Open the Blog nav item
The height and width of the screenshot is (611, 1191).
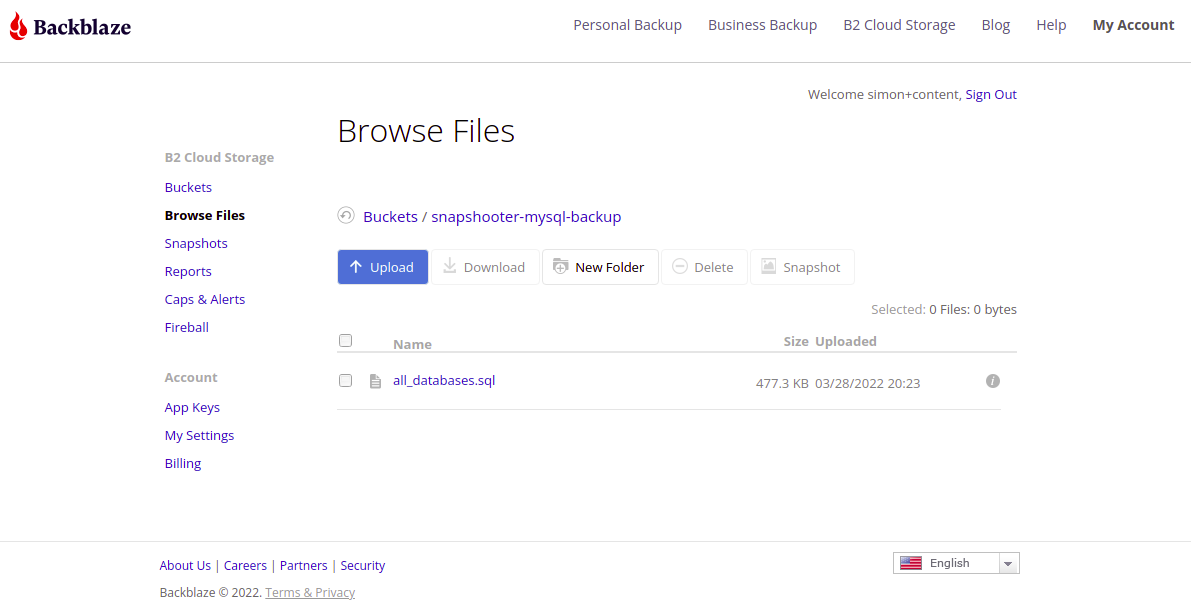(996, 25)
